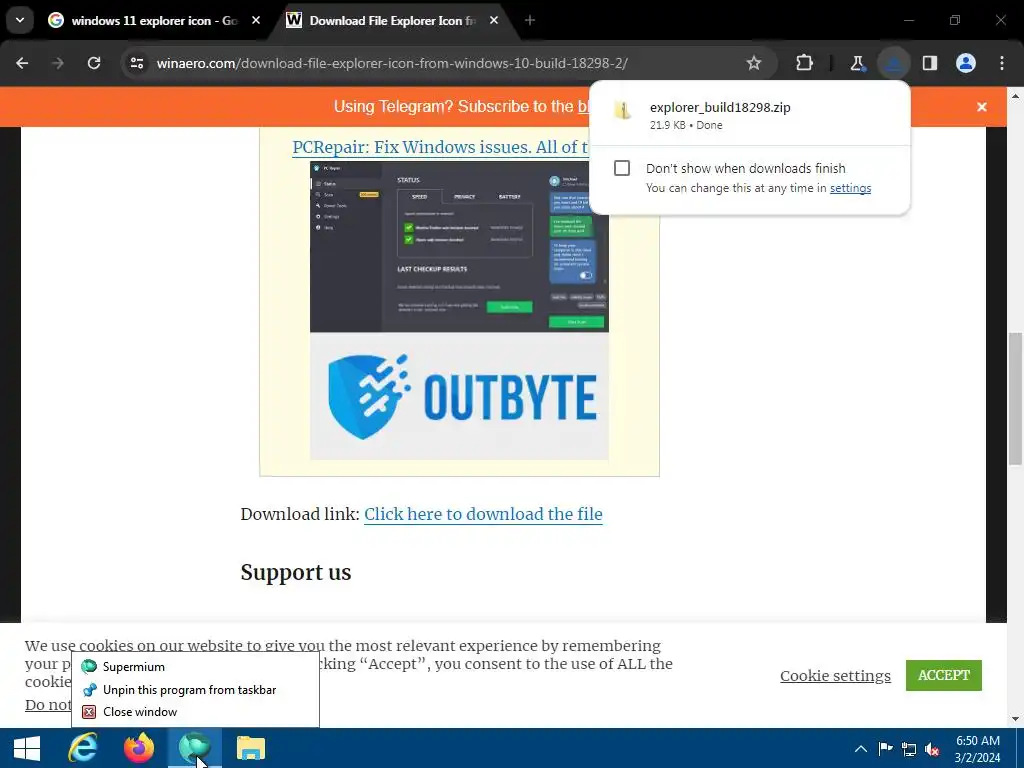Viewport: 1024px width, 768px height.
Task: Open site information icon in address bar
Action: click(x=137, y=63)
